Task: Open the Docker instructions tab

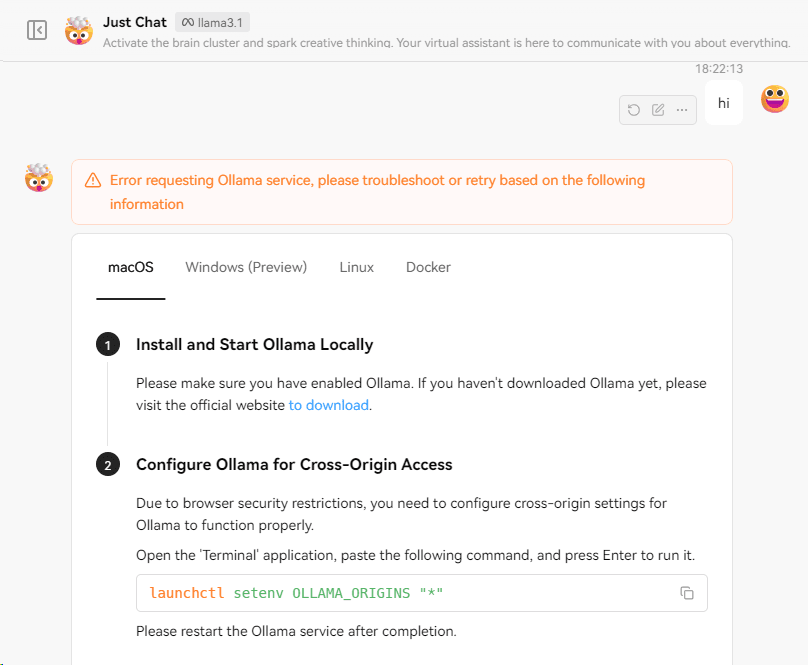Action: click(428, 267)
